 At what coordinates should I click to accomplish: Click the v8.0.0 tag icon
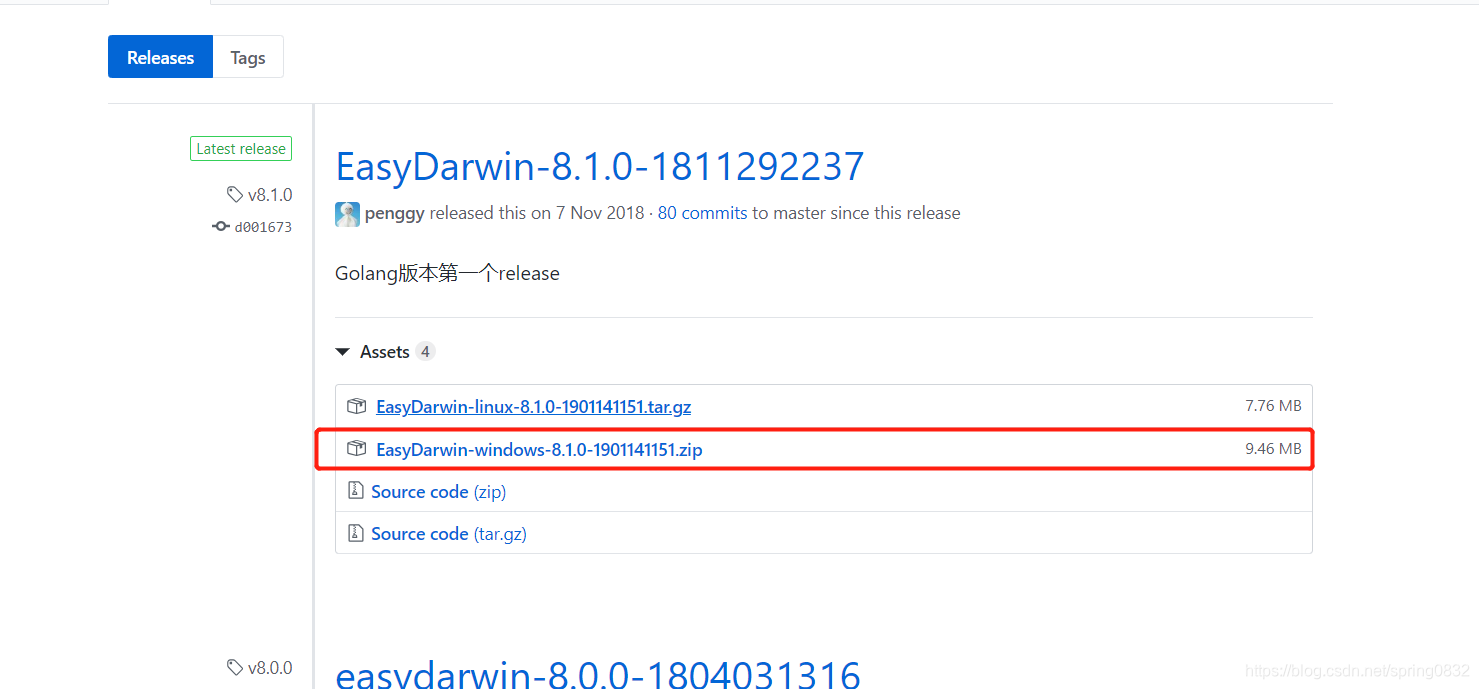click(x=235, y=667)
